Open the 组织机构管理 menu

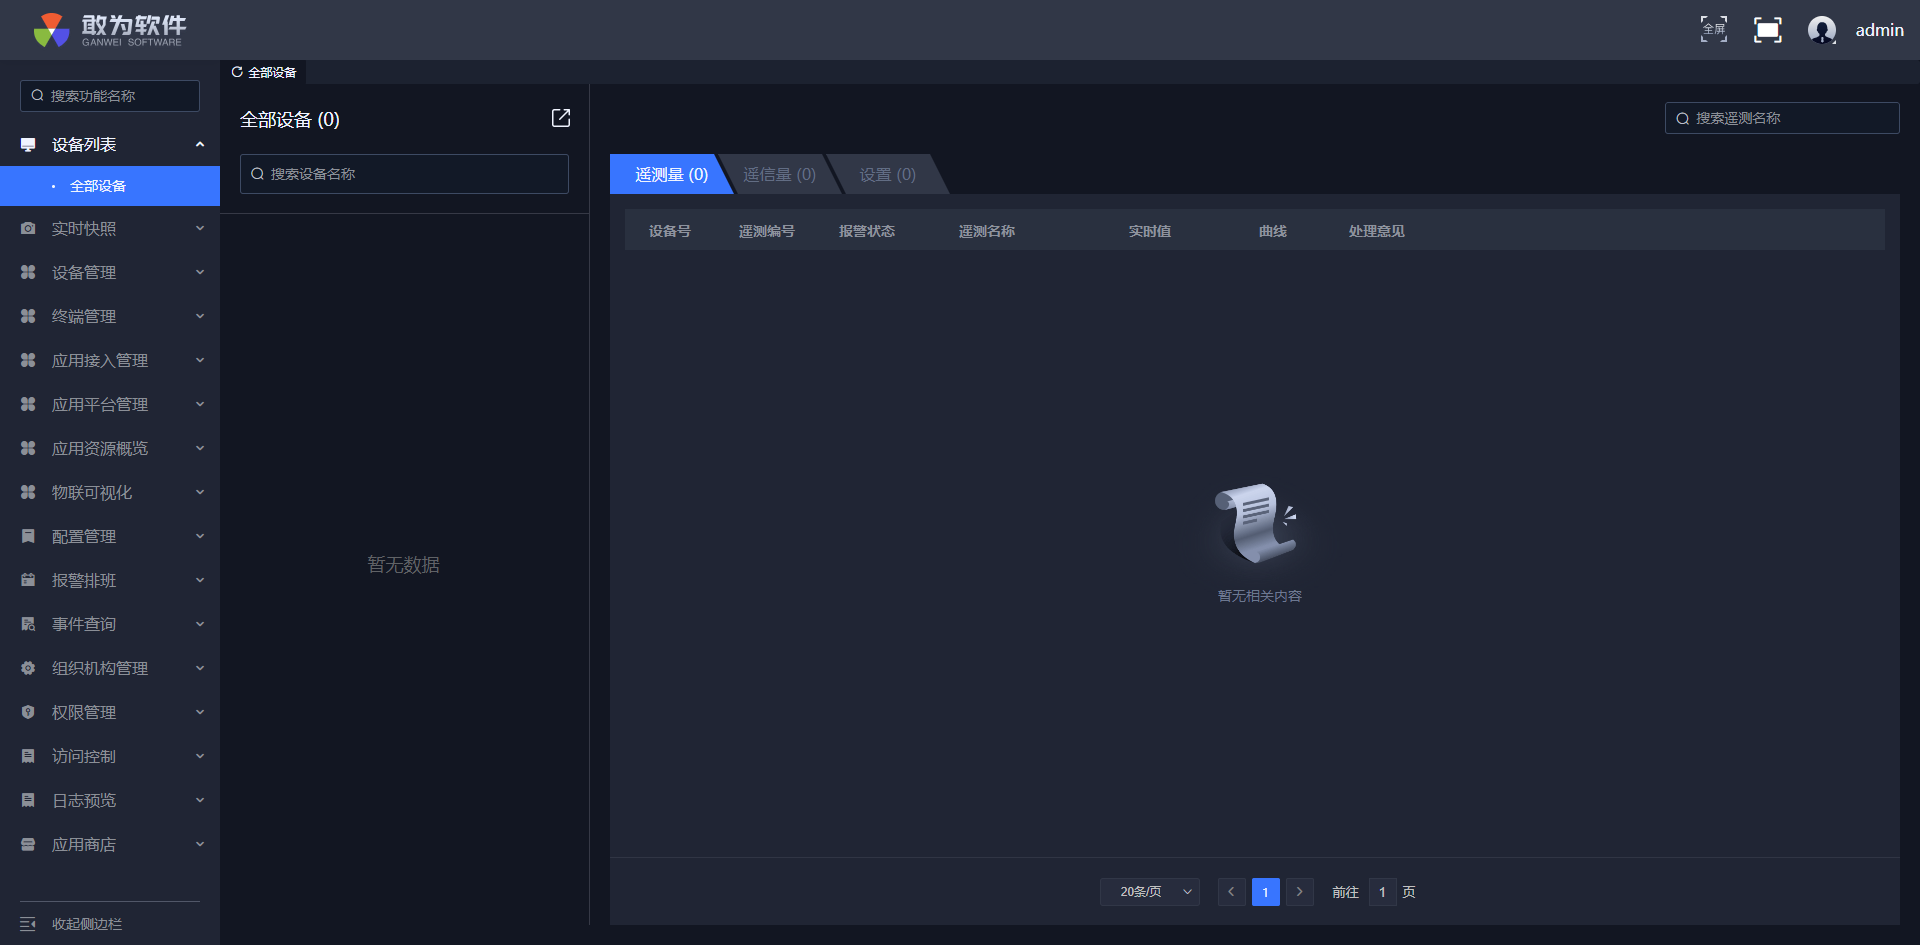pyautogui.click(x=110, y=669)
